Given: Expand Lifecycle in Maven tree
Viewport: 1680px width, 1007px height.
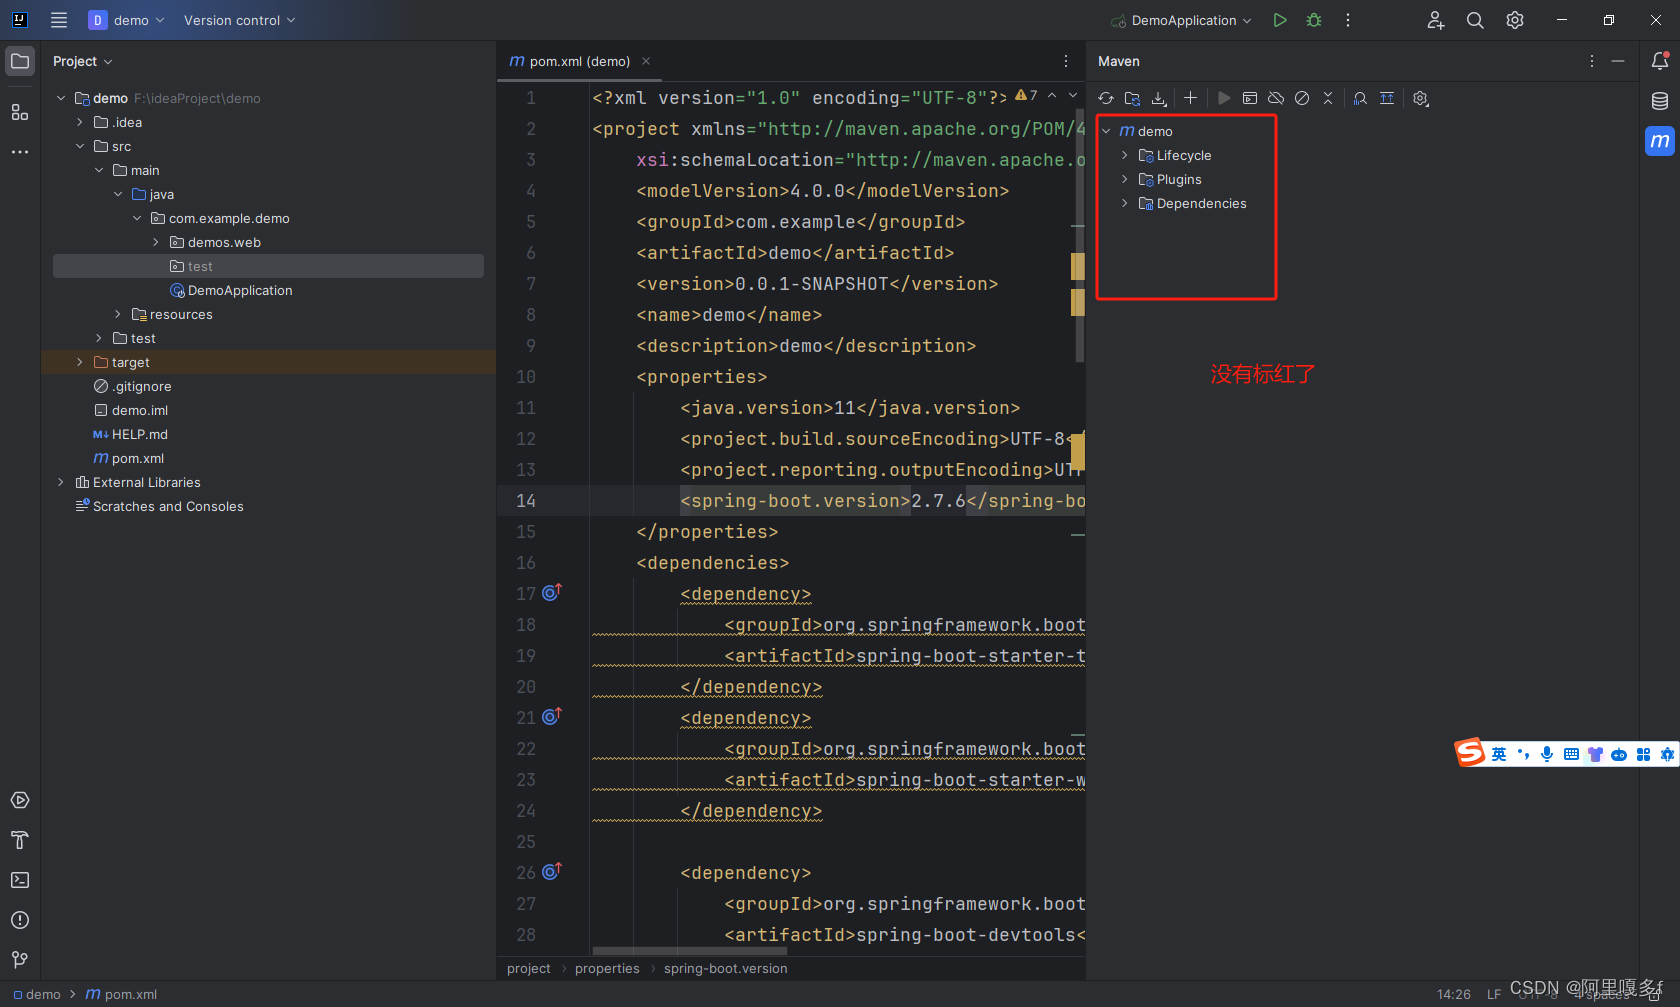Looking at the screenshot, I should pos(1125,155).
